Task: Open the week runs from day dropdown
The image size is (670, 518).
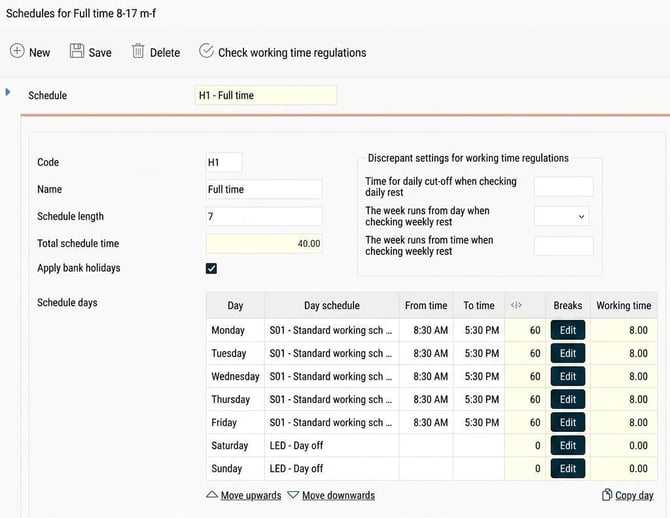Action: pyautogui.click(x=561, y=216)
